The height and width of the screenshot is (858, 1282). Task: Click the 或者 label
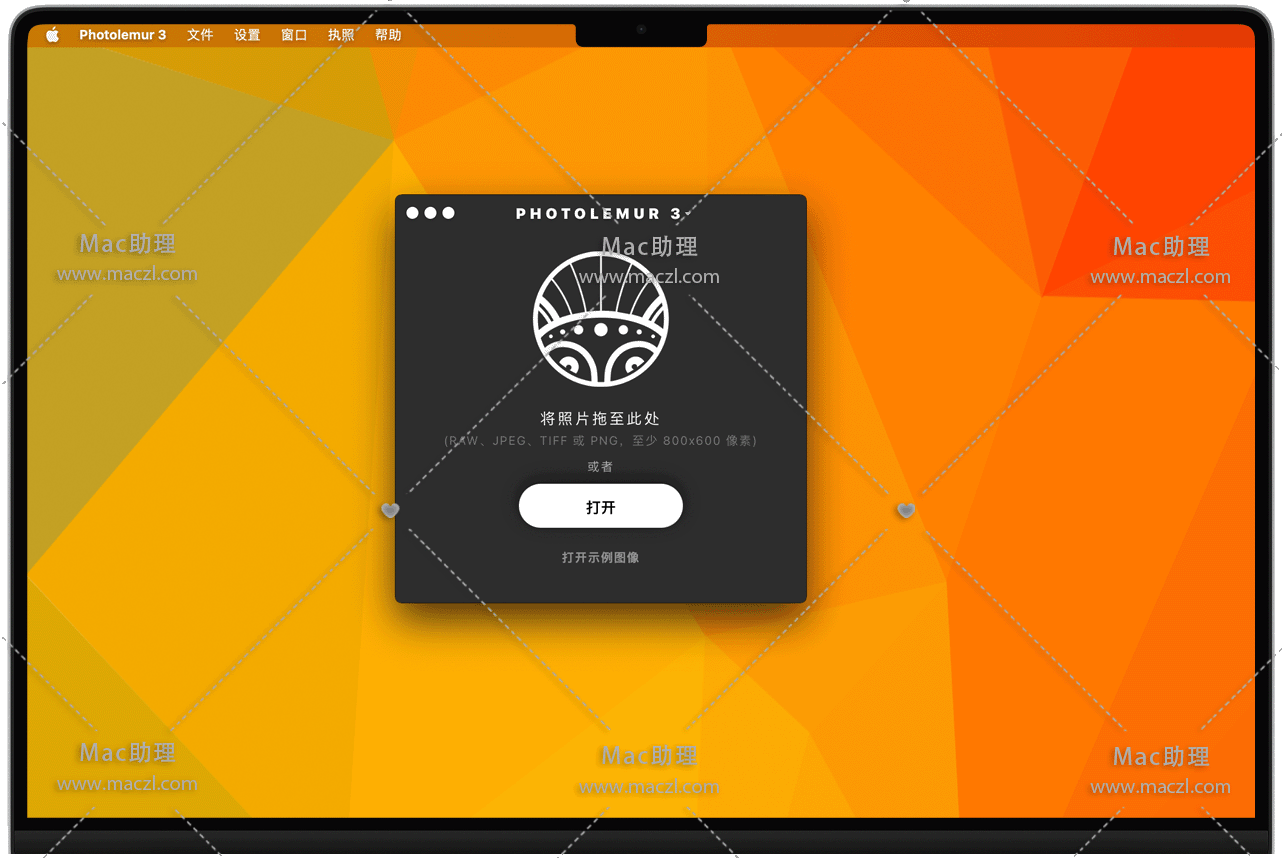(x=601, y=467)
